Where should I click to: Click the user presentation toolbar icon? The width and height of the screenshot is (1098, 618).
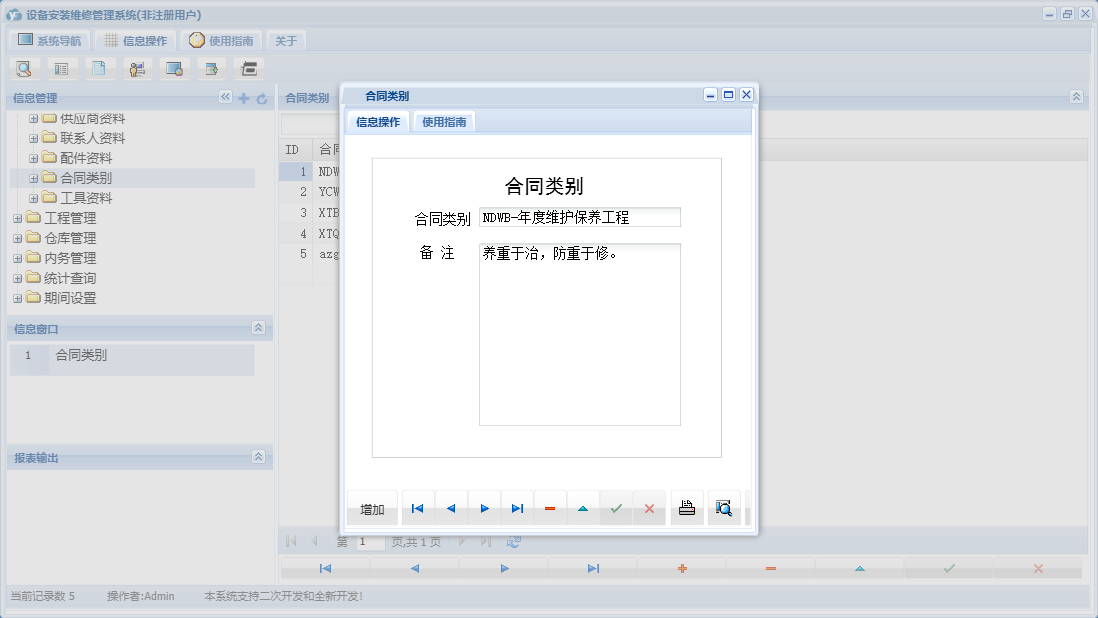point(136,68)
